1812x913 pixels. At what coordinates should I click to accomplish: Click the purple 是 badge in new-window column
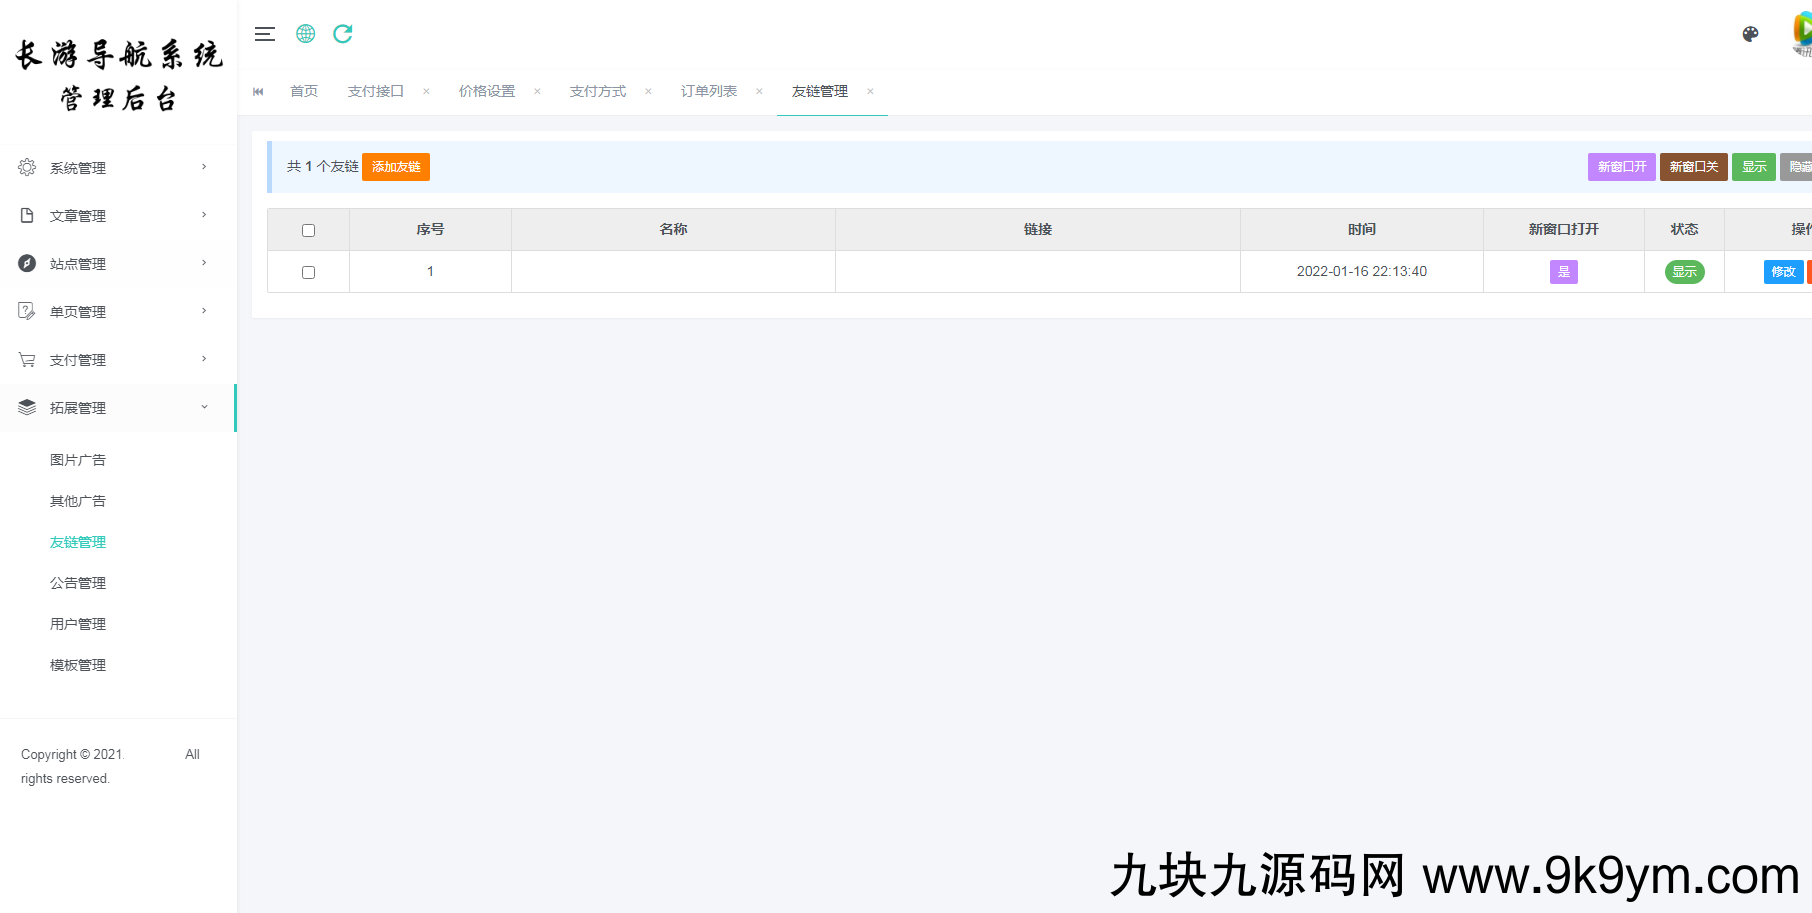tap(1563, 272)
